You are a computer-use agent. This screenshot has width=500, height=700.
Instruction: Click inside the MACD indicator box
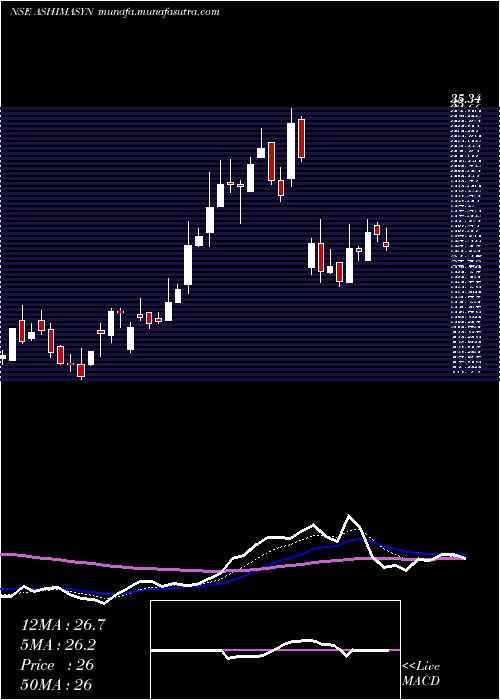275,650
